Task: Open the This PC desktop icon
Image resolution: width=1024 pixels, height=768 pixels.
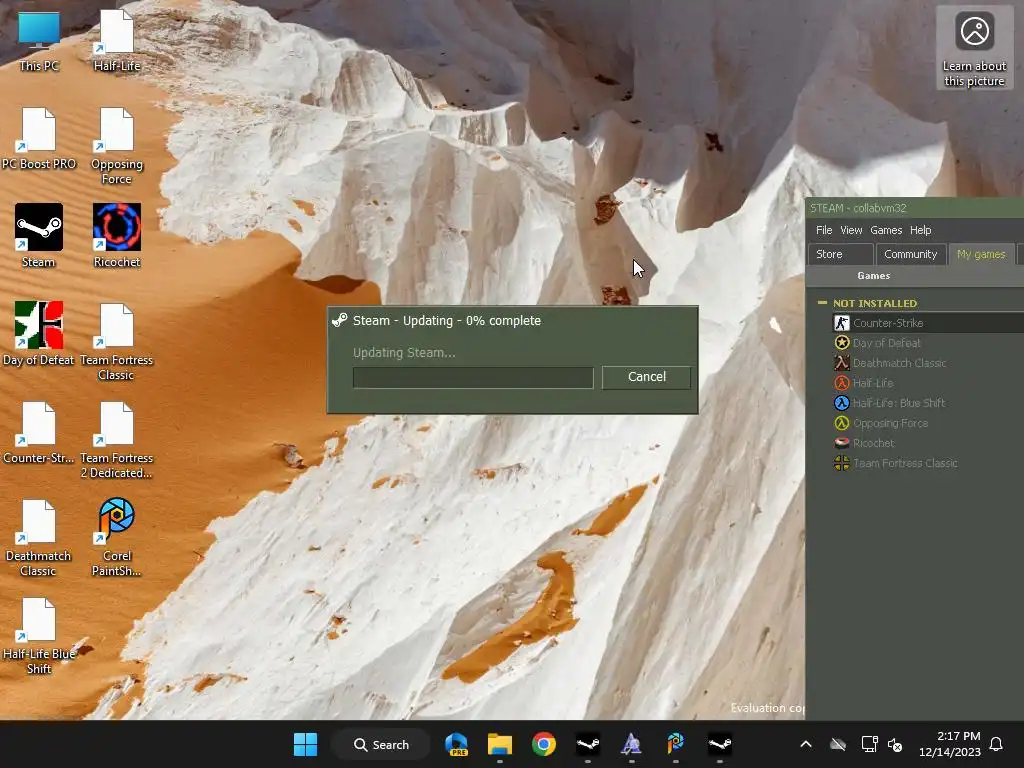Action: click(39, 40)
